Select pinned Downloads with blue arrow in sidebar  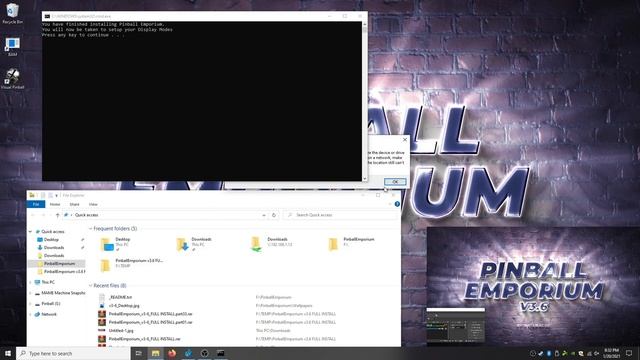[x=53, y=248]
